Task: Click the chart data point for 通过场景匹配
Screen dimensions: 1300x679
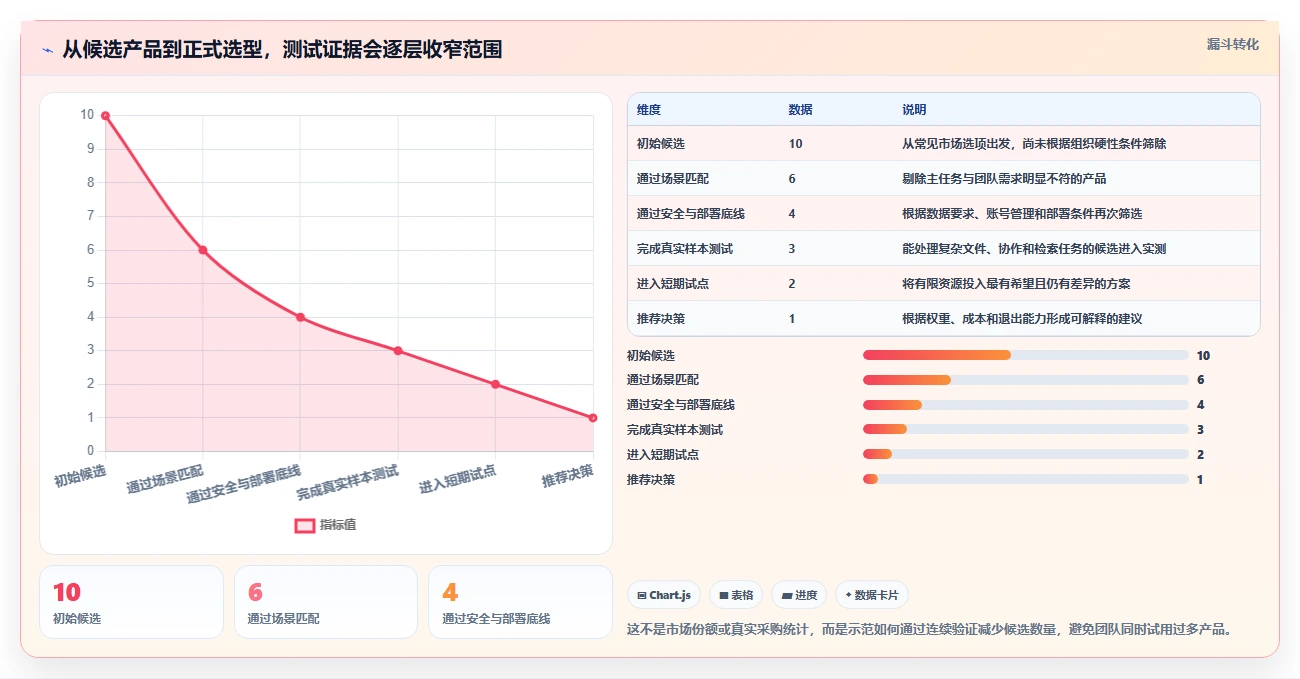Action: [x=203, y=250]
